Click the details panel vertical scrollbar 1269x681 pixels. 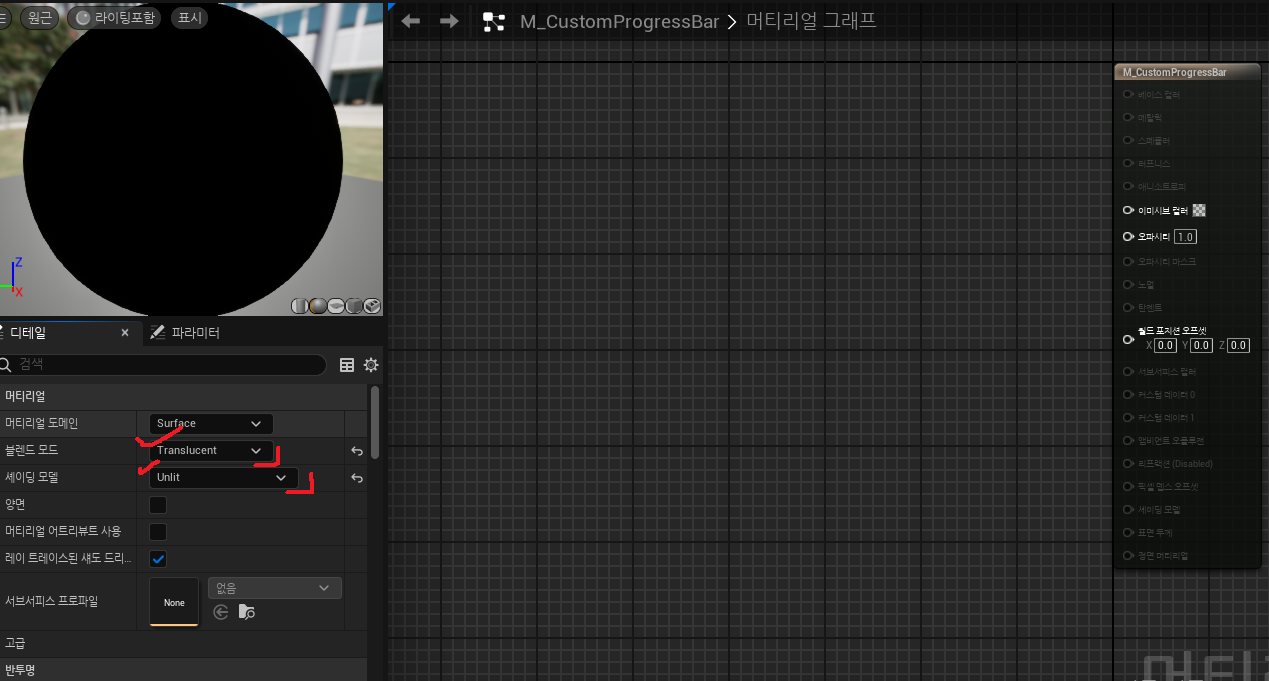(x=375, y=422)
